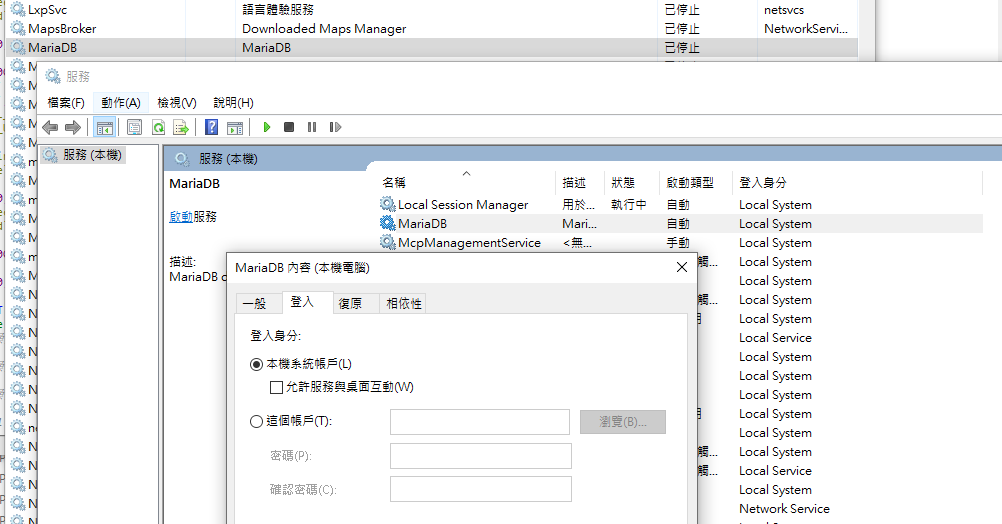This screenshot has height=524, width=1002.
Task: Click the Back arrow in Services toolbar
Action: 50,127
